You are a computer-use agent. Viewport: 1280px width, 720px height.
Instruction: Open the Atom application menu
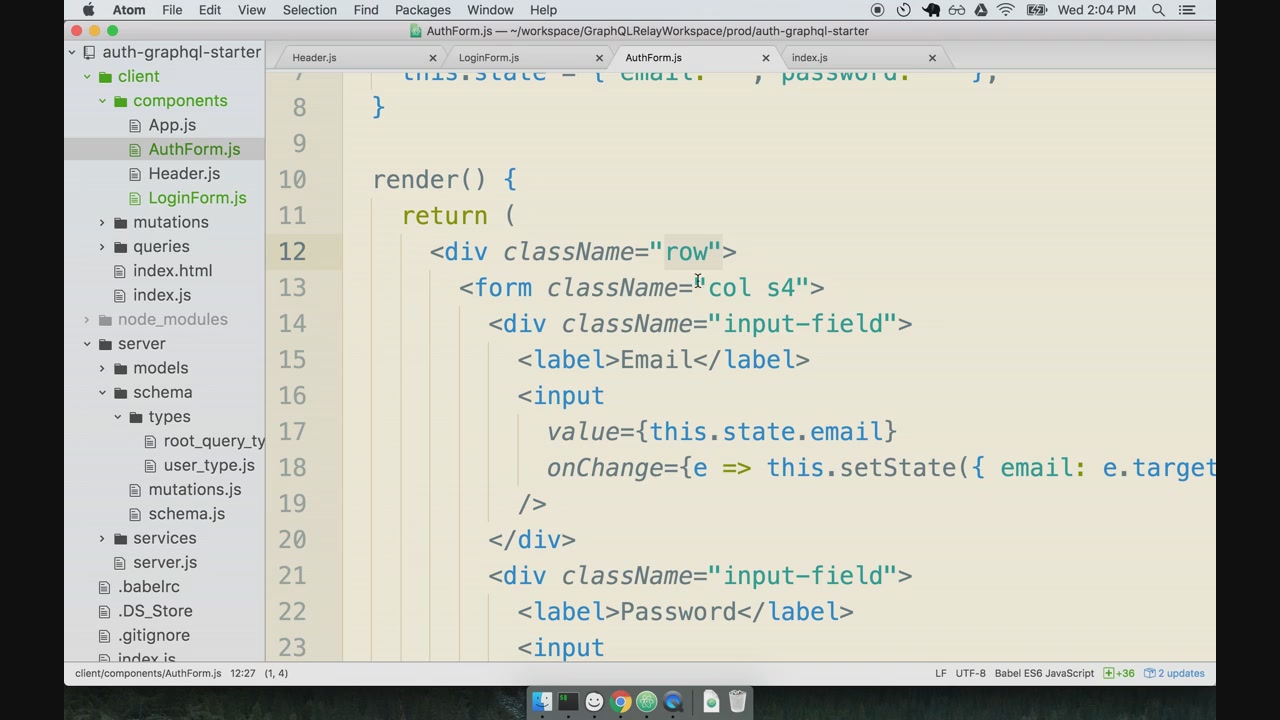128,10
